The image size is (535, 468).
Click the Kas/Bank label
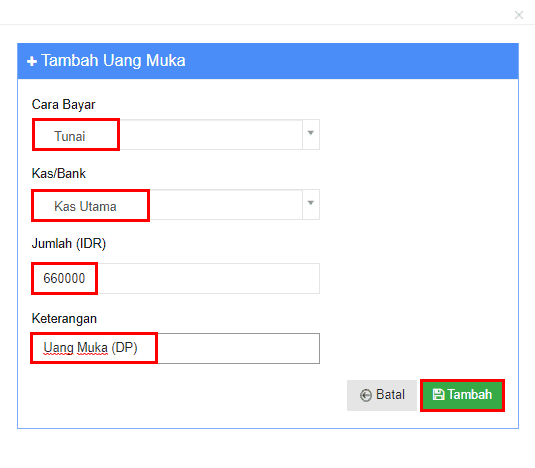click(x=59, y=173)
